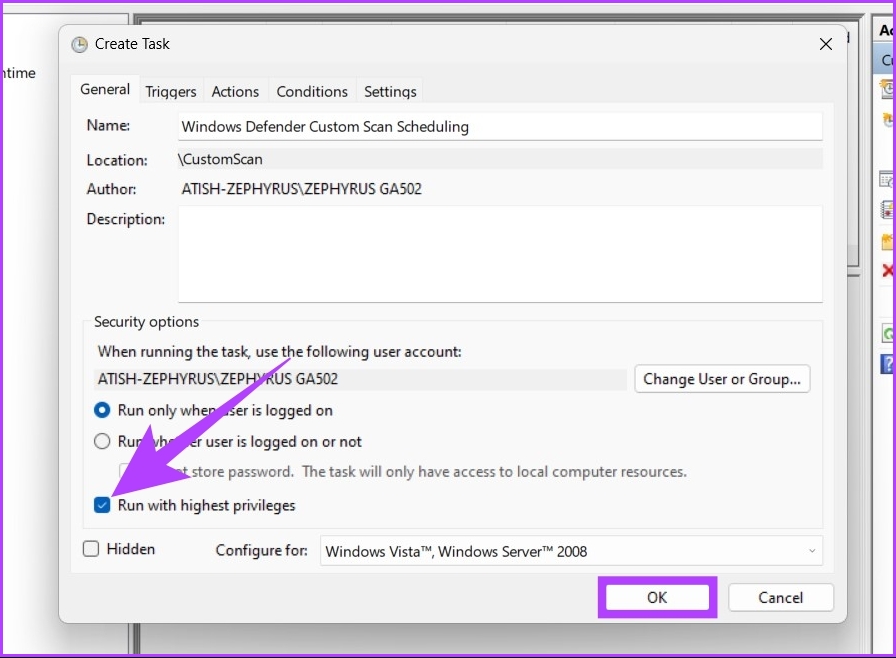The width and height of the screenshot is (896, 658).
Task: Select Run whether user is logged on or not
Action: (x=102, y=441)
